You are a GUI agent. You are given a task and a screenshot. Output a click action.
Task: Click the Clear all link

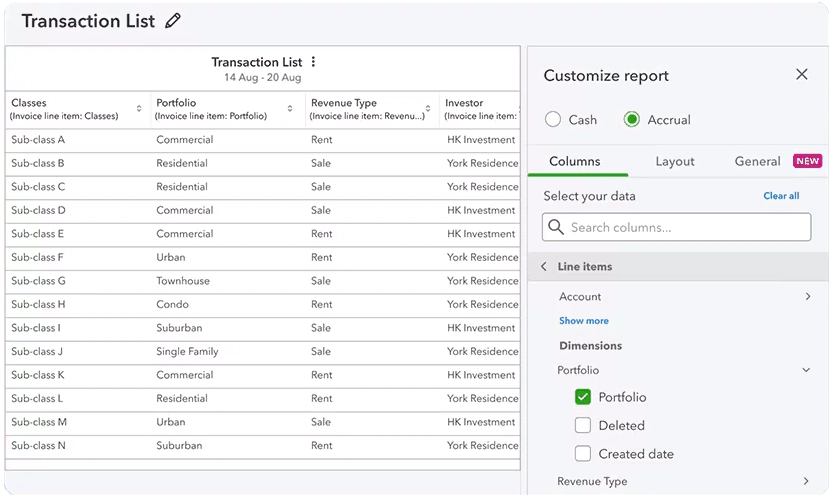click(781, 196)
